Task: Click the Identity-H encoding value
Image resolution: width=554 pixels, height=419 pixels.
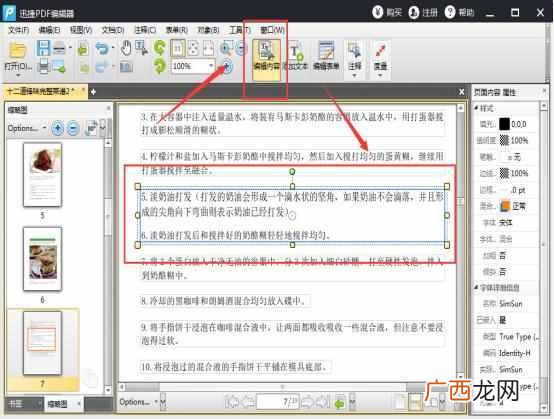Action: (515, 353)
